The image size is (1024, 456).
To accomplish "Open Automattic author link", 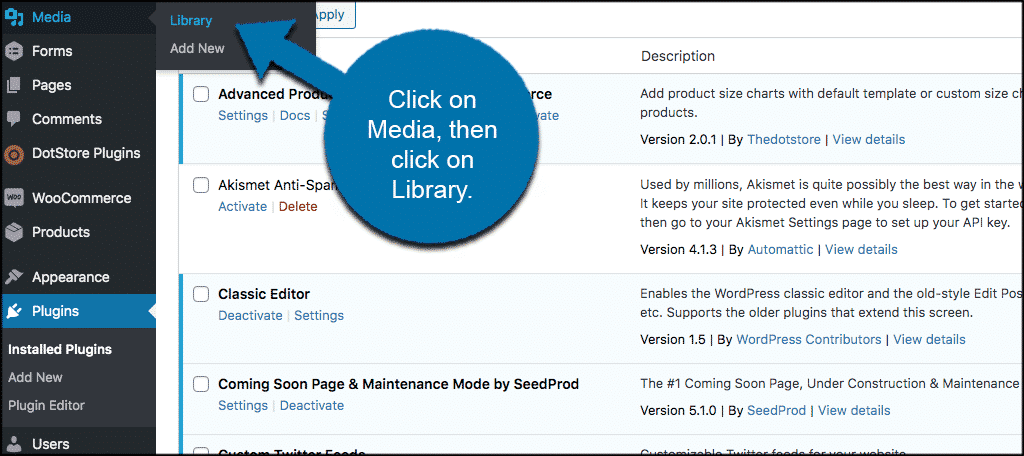I will (780, 250).
